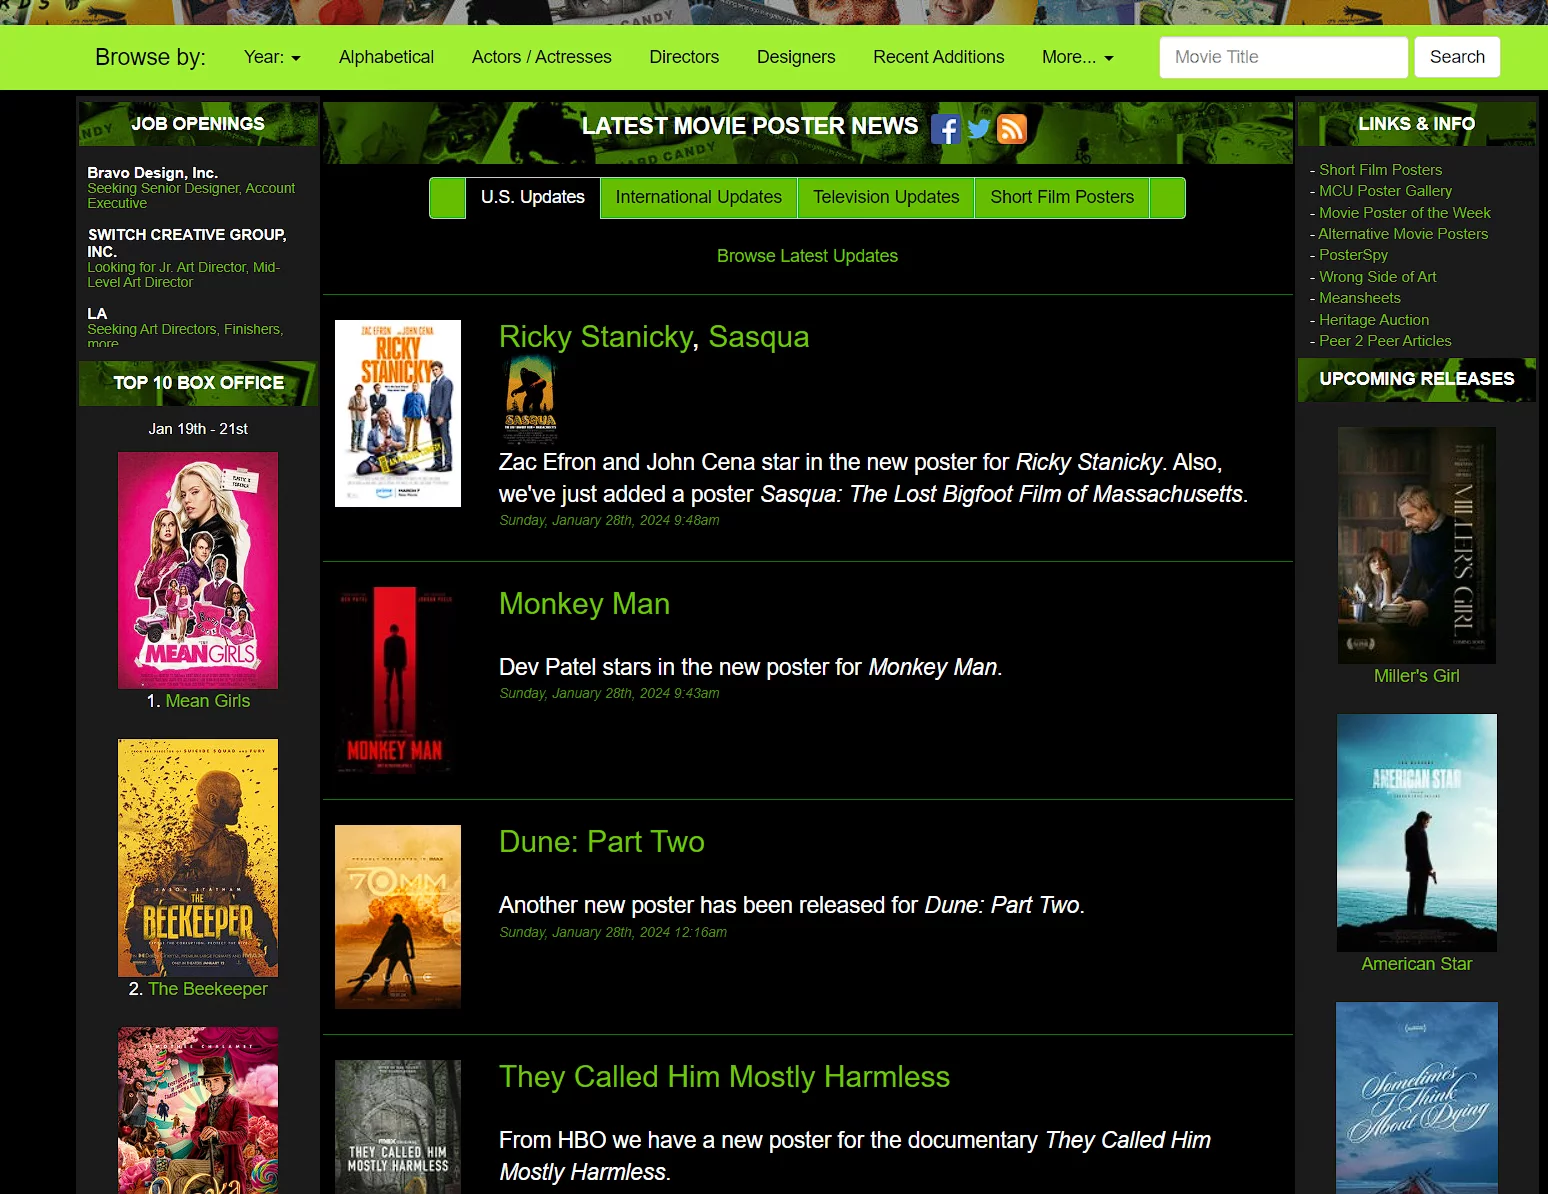Click the Twitter bird icon
This screenshot has height=1194, width=1548.
(x=979, y=129)
